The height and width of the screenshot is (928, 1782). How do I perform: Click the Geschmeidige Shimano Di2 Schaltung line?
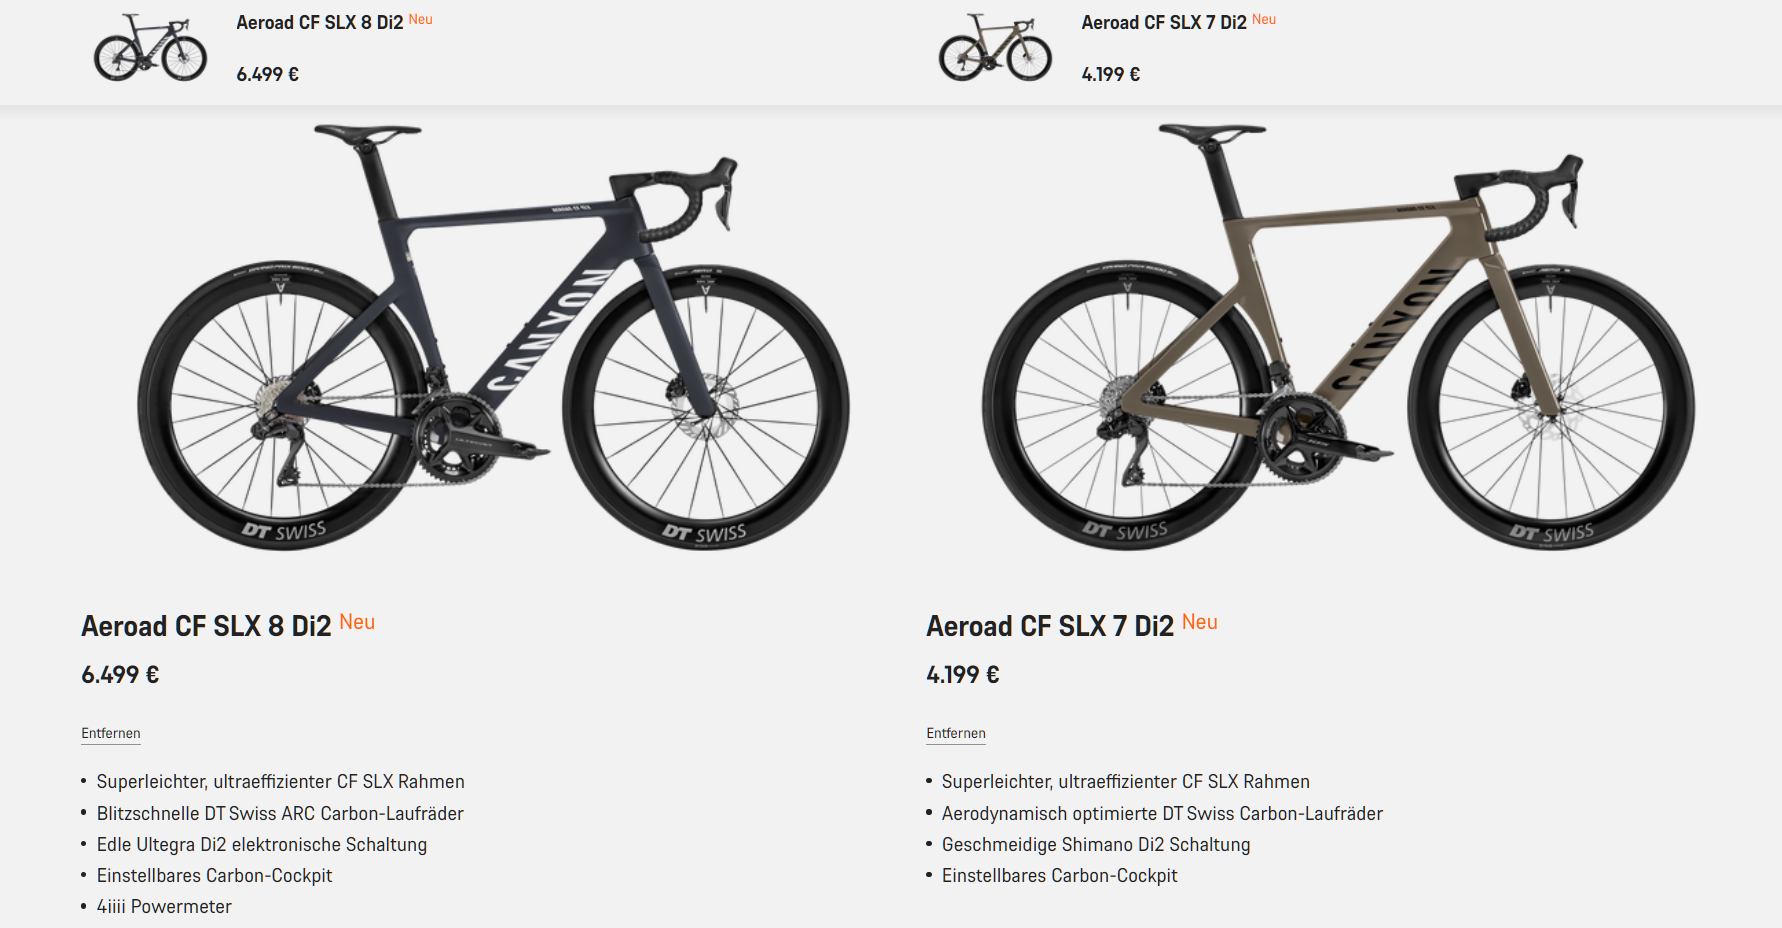[x=1096, y=845]
